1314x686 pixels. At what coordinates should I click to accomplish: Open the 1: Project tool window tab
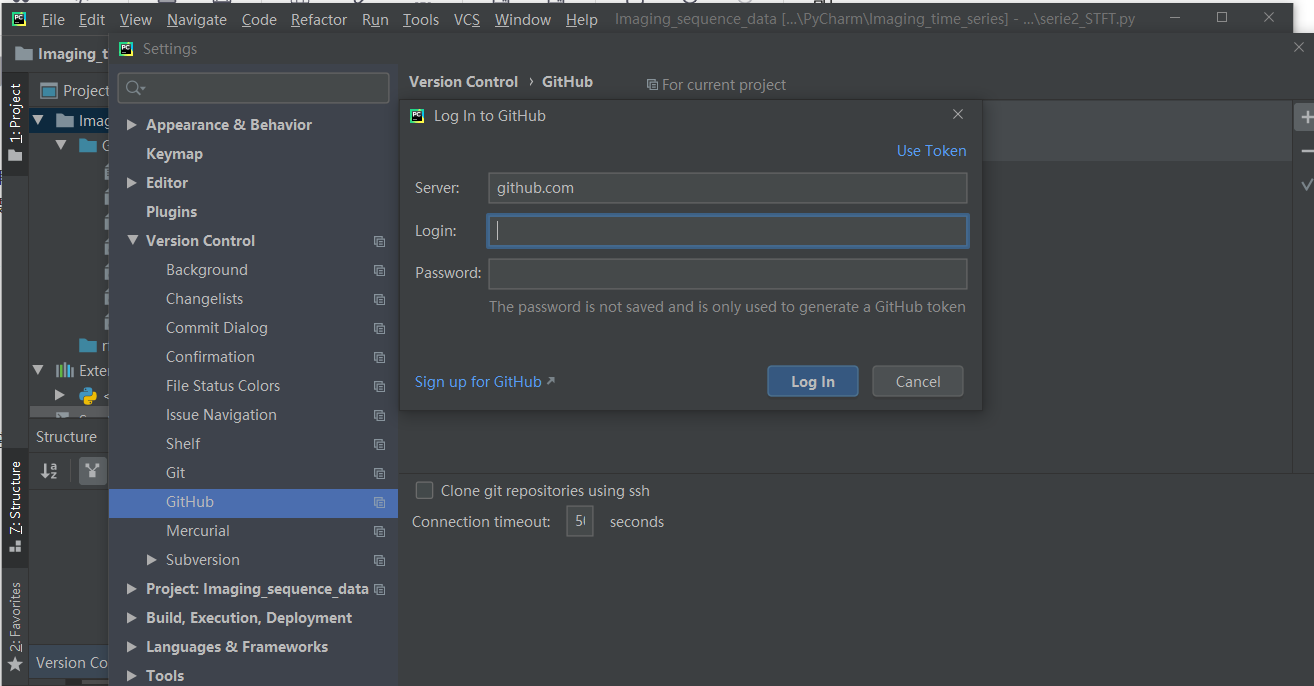15,123
